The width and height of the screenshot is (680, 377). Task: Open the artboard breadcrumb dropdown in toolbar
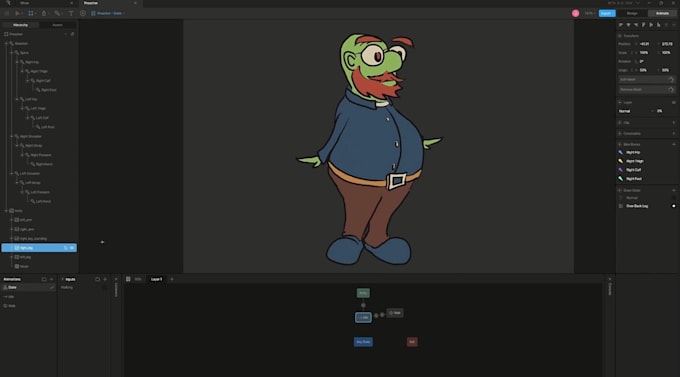(108, 13)
